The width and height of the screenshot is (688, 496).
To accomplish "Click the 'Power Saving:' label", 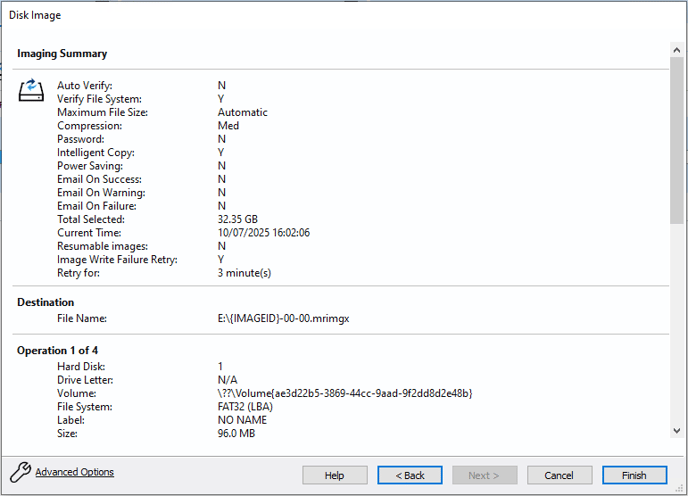I will [x=90, y=166].
